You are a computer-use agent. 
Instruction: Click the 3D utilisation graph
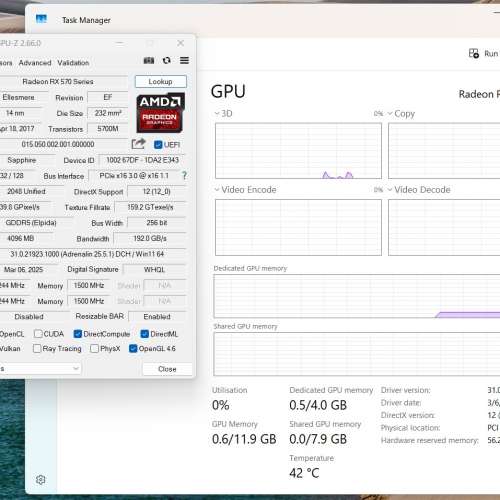[x=298, y=151]
